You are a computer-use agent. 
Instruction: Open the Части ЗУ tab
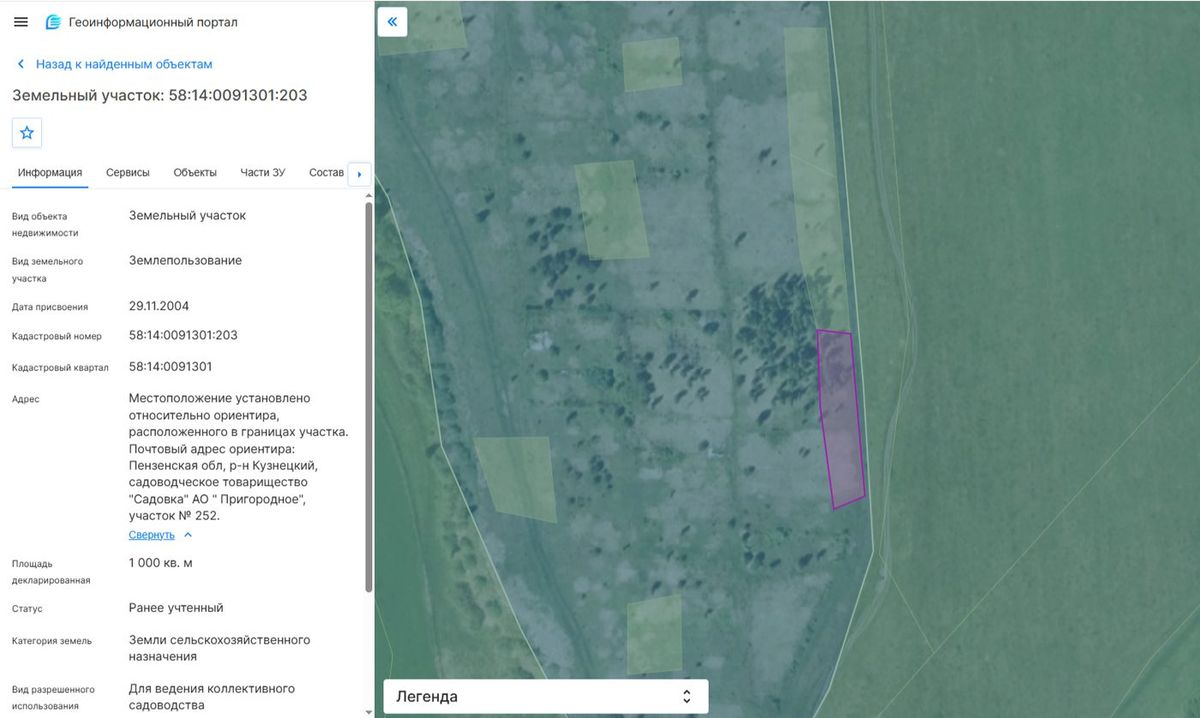263,172
